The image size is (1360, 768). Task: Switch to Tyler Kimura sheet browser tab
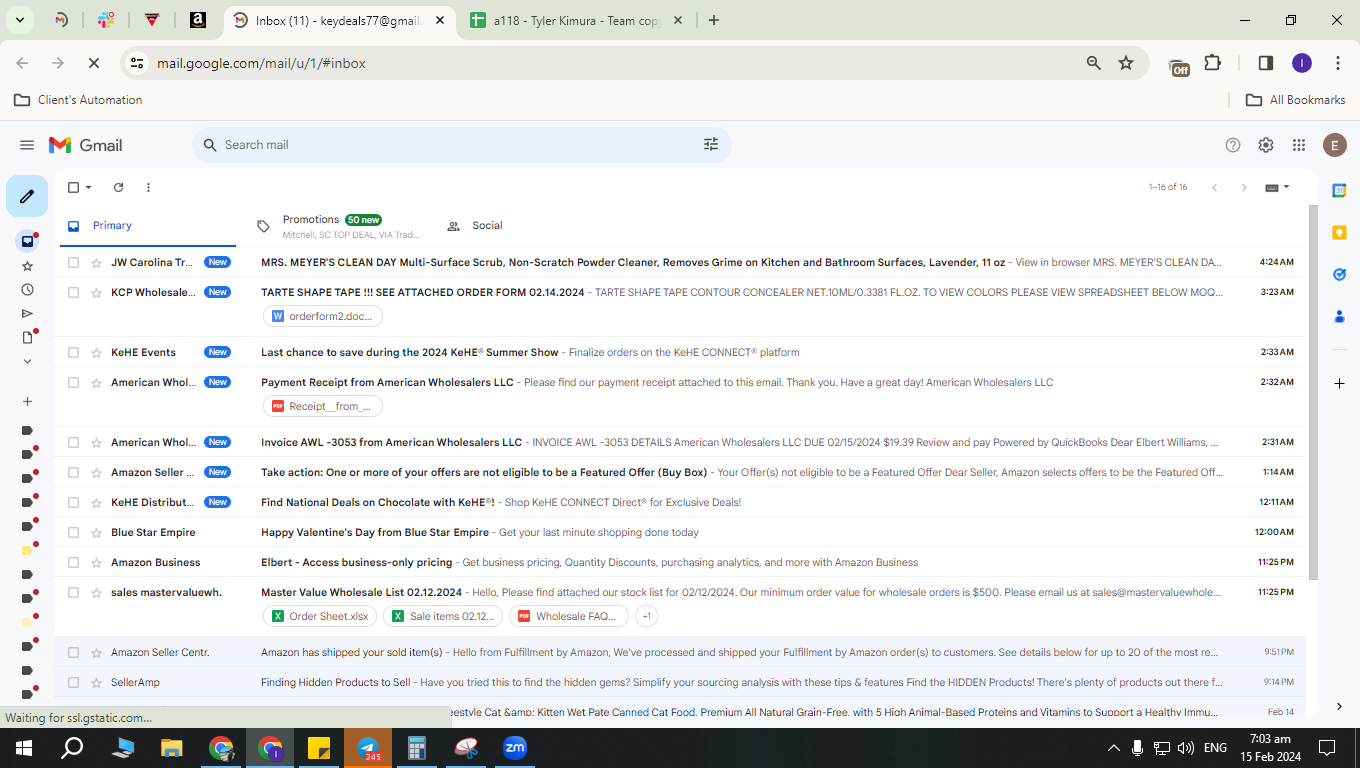click(x=578, y=20)
